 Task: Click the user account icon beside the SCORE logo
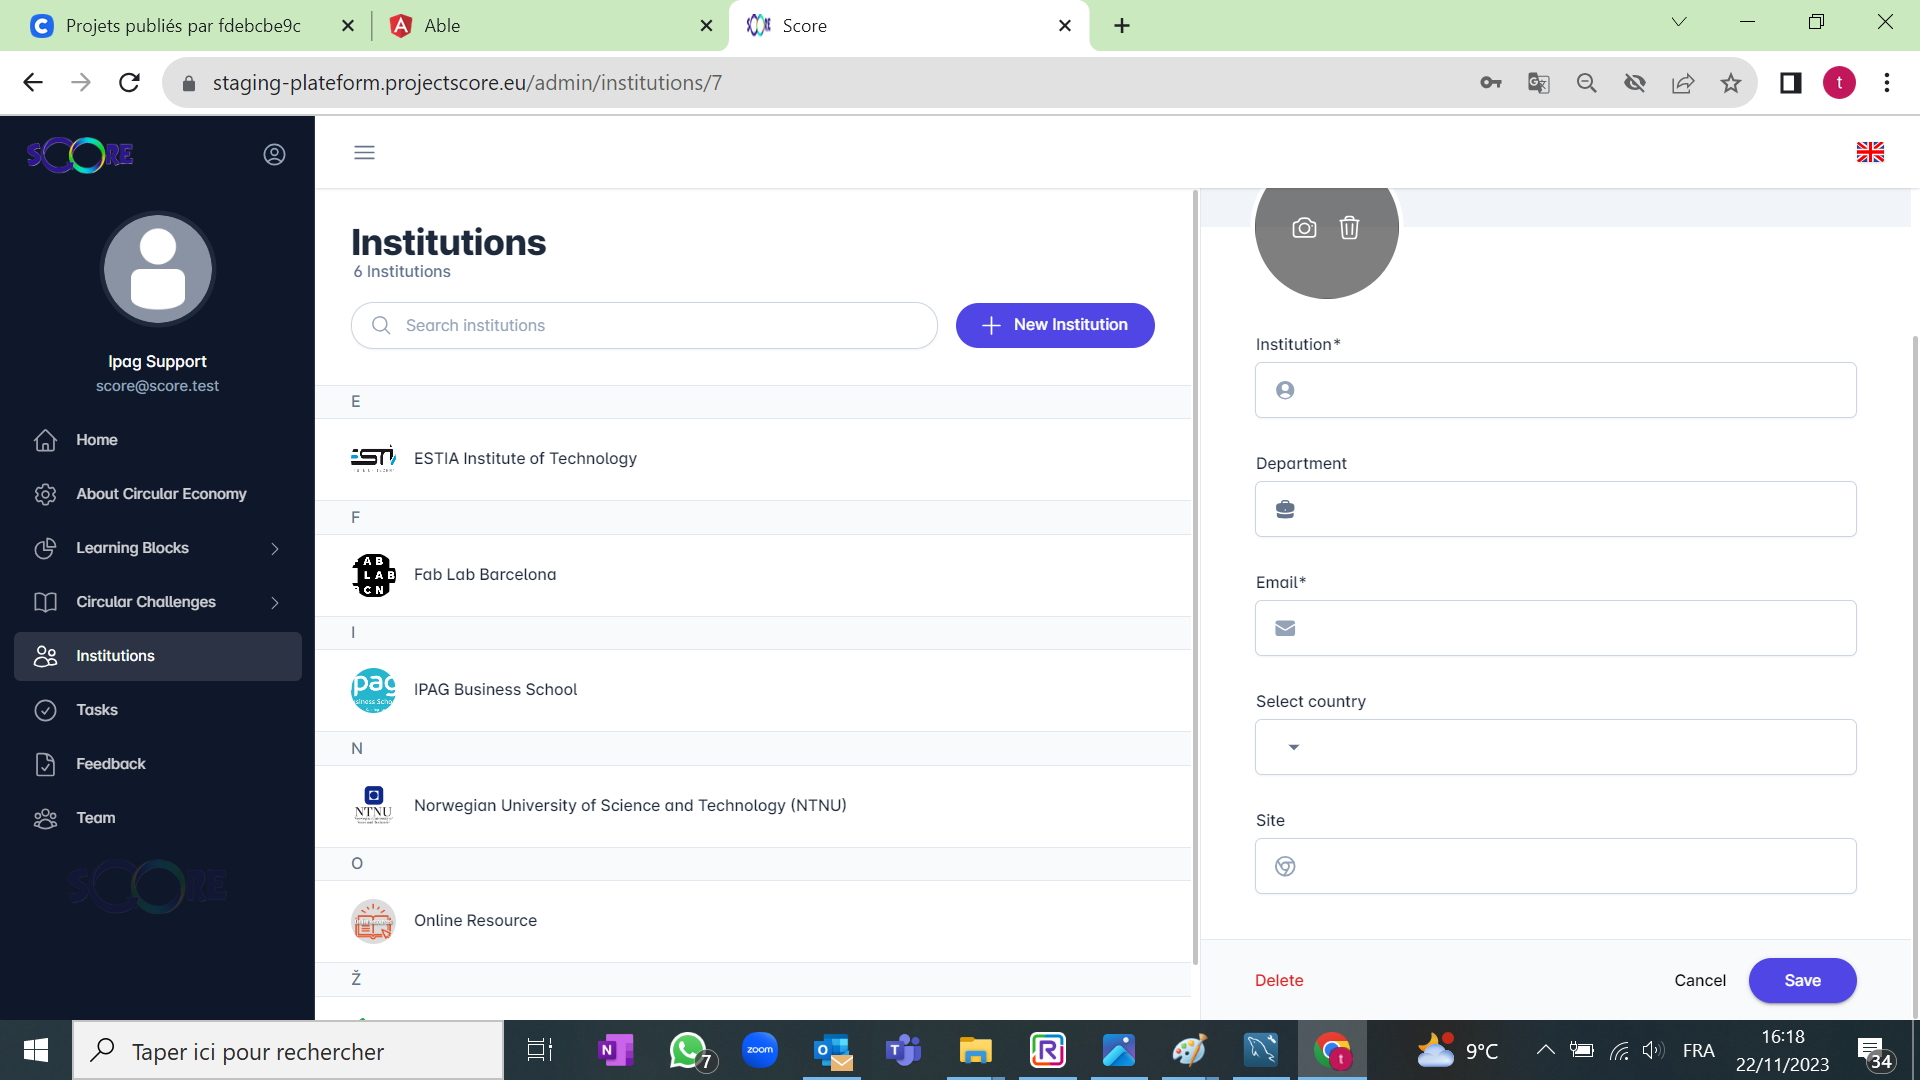(x=274, y=154)
